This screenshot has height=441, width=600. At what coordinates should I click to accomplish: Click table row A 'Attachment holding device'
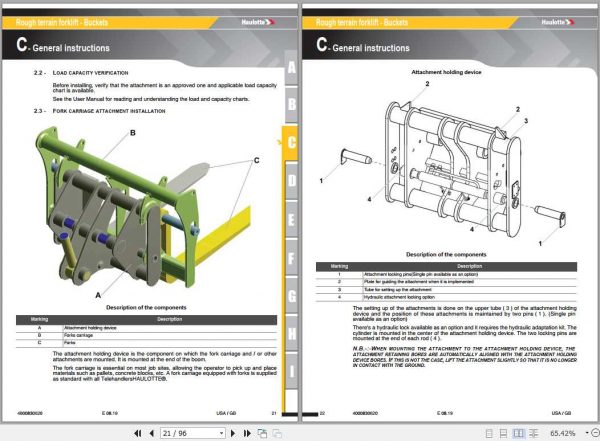tap(147, 328)
